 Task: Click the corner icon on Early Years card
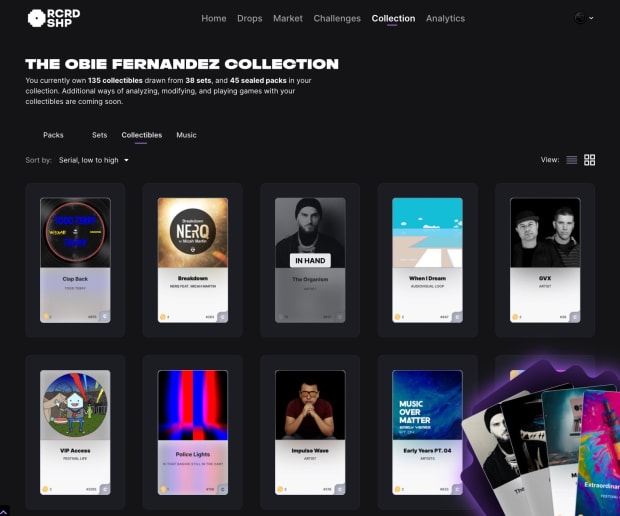(457, 489)
